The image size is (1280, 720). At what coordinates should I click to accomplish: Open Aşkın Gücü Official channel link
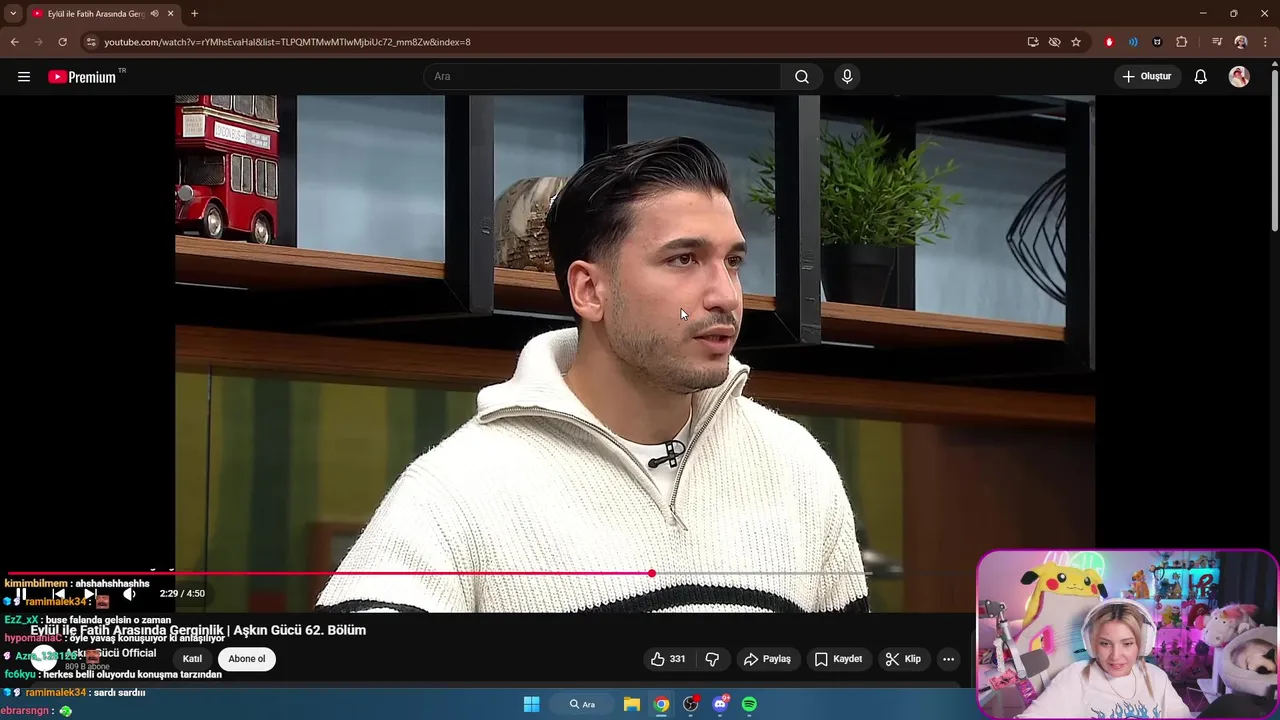pos(111,653)
